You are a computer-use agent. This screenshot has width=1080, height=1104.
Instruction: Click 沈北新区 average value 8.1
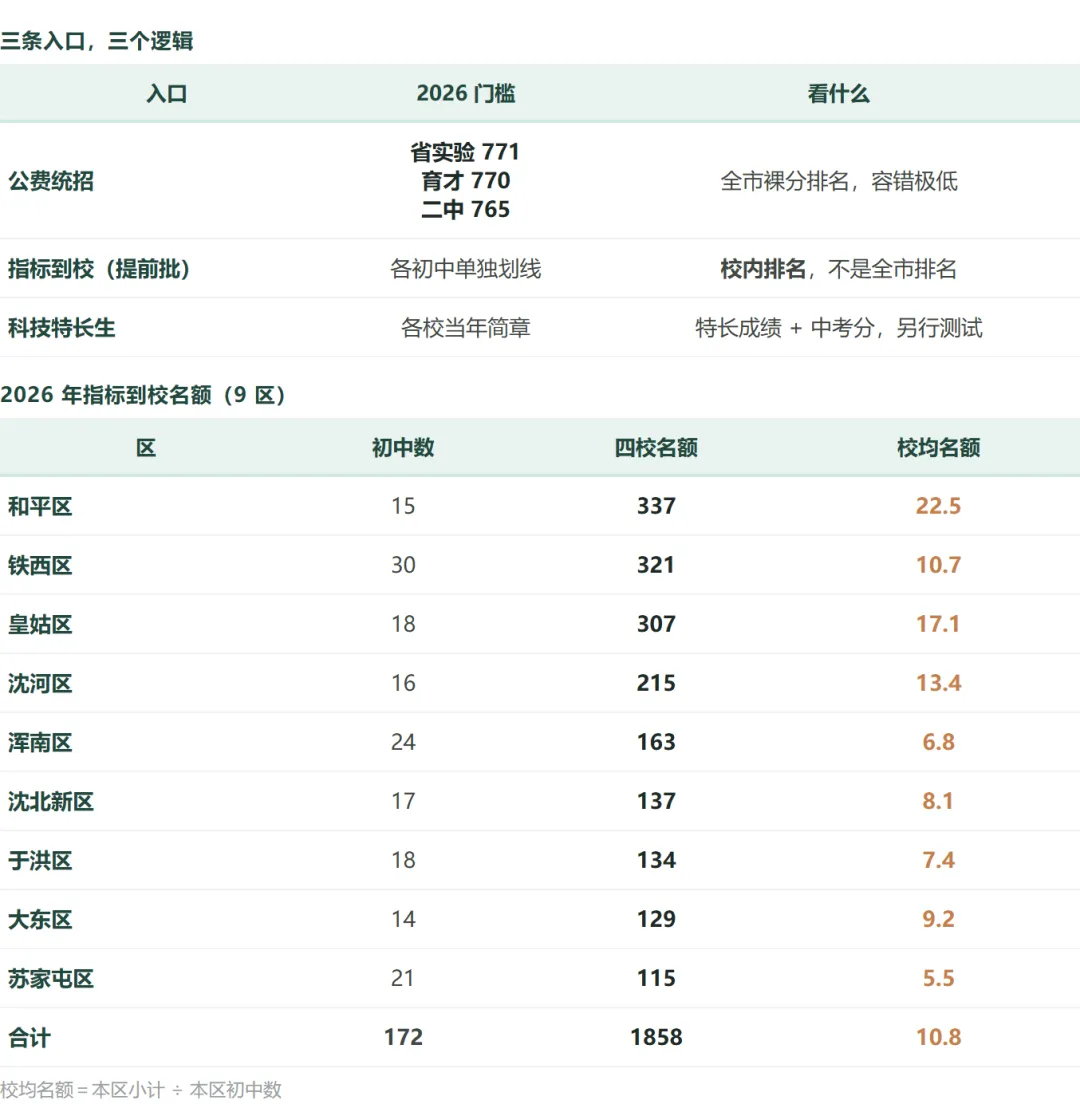click(x=938, y=802)
